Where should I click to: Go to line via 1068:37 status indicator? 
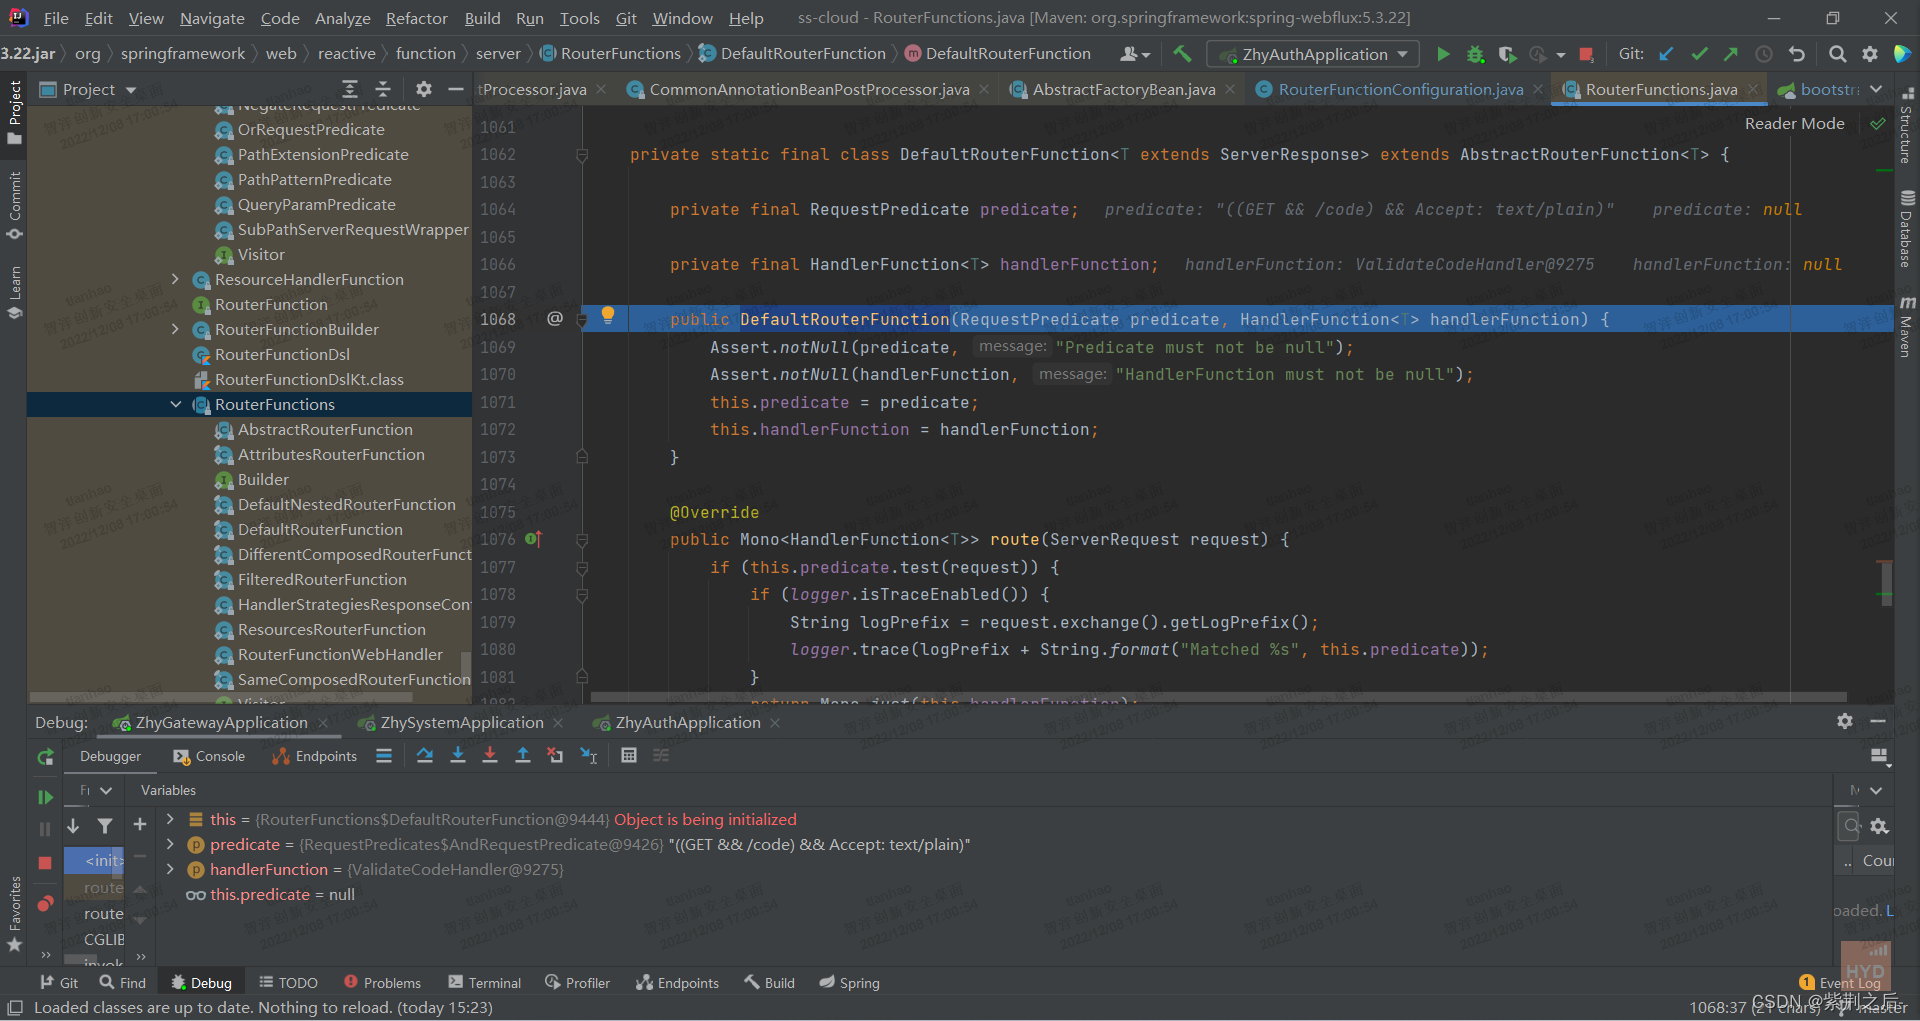click(x=1717, y=1008)
